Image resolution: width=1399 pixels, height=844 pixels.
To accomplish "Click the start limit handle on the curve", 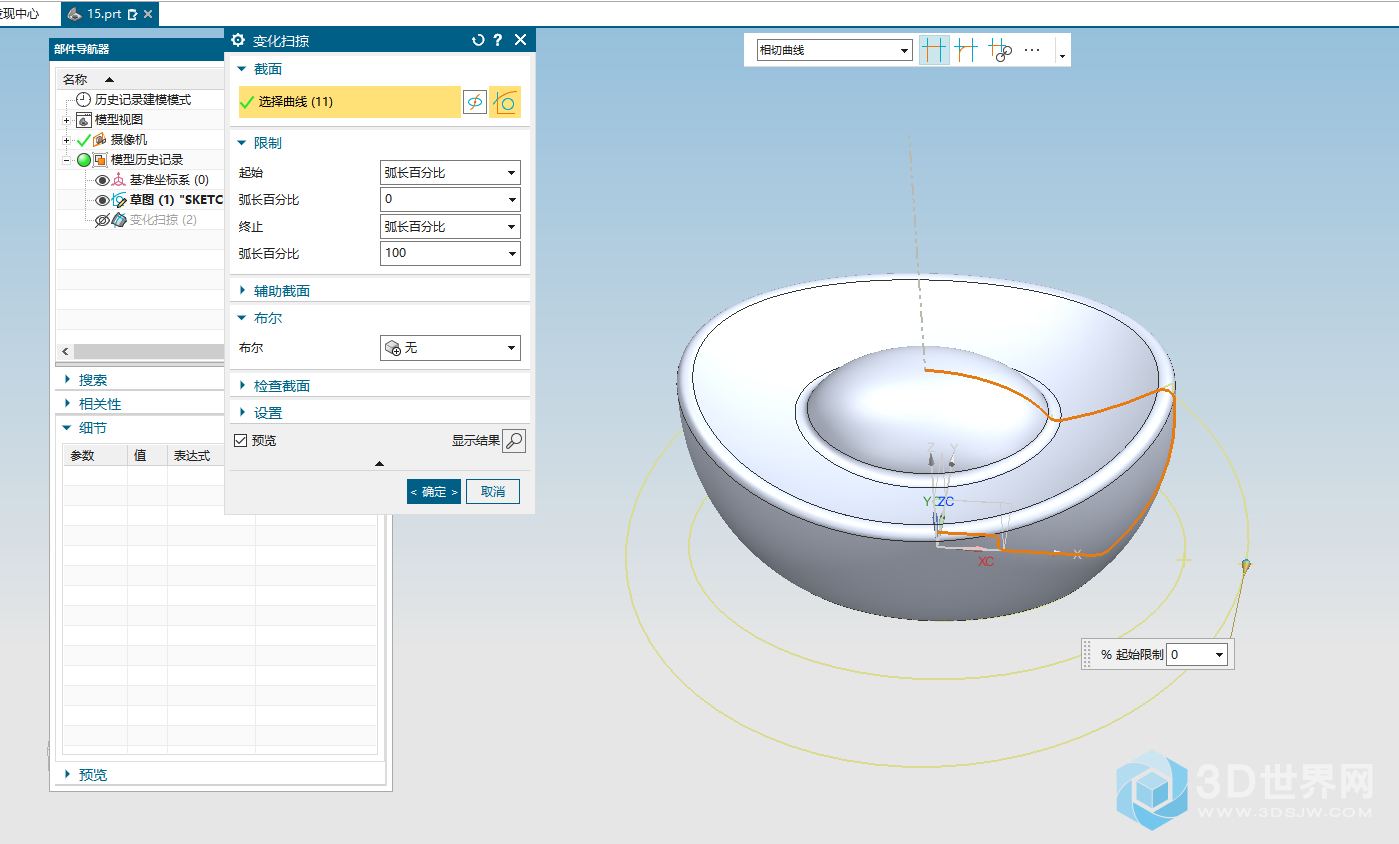I will point(1246,566).
